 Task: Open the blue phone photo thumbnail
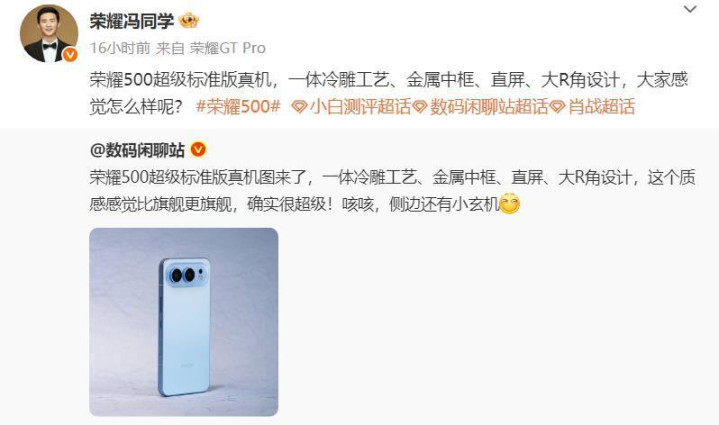(x=184, y=322)
